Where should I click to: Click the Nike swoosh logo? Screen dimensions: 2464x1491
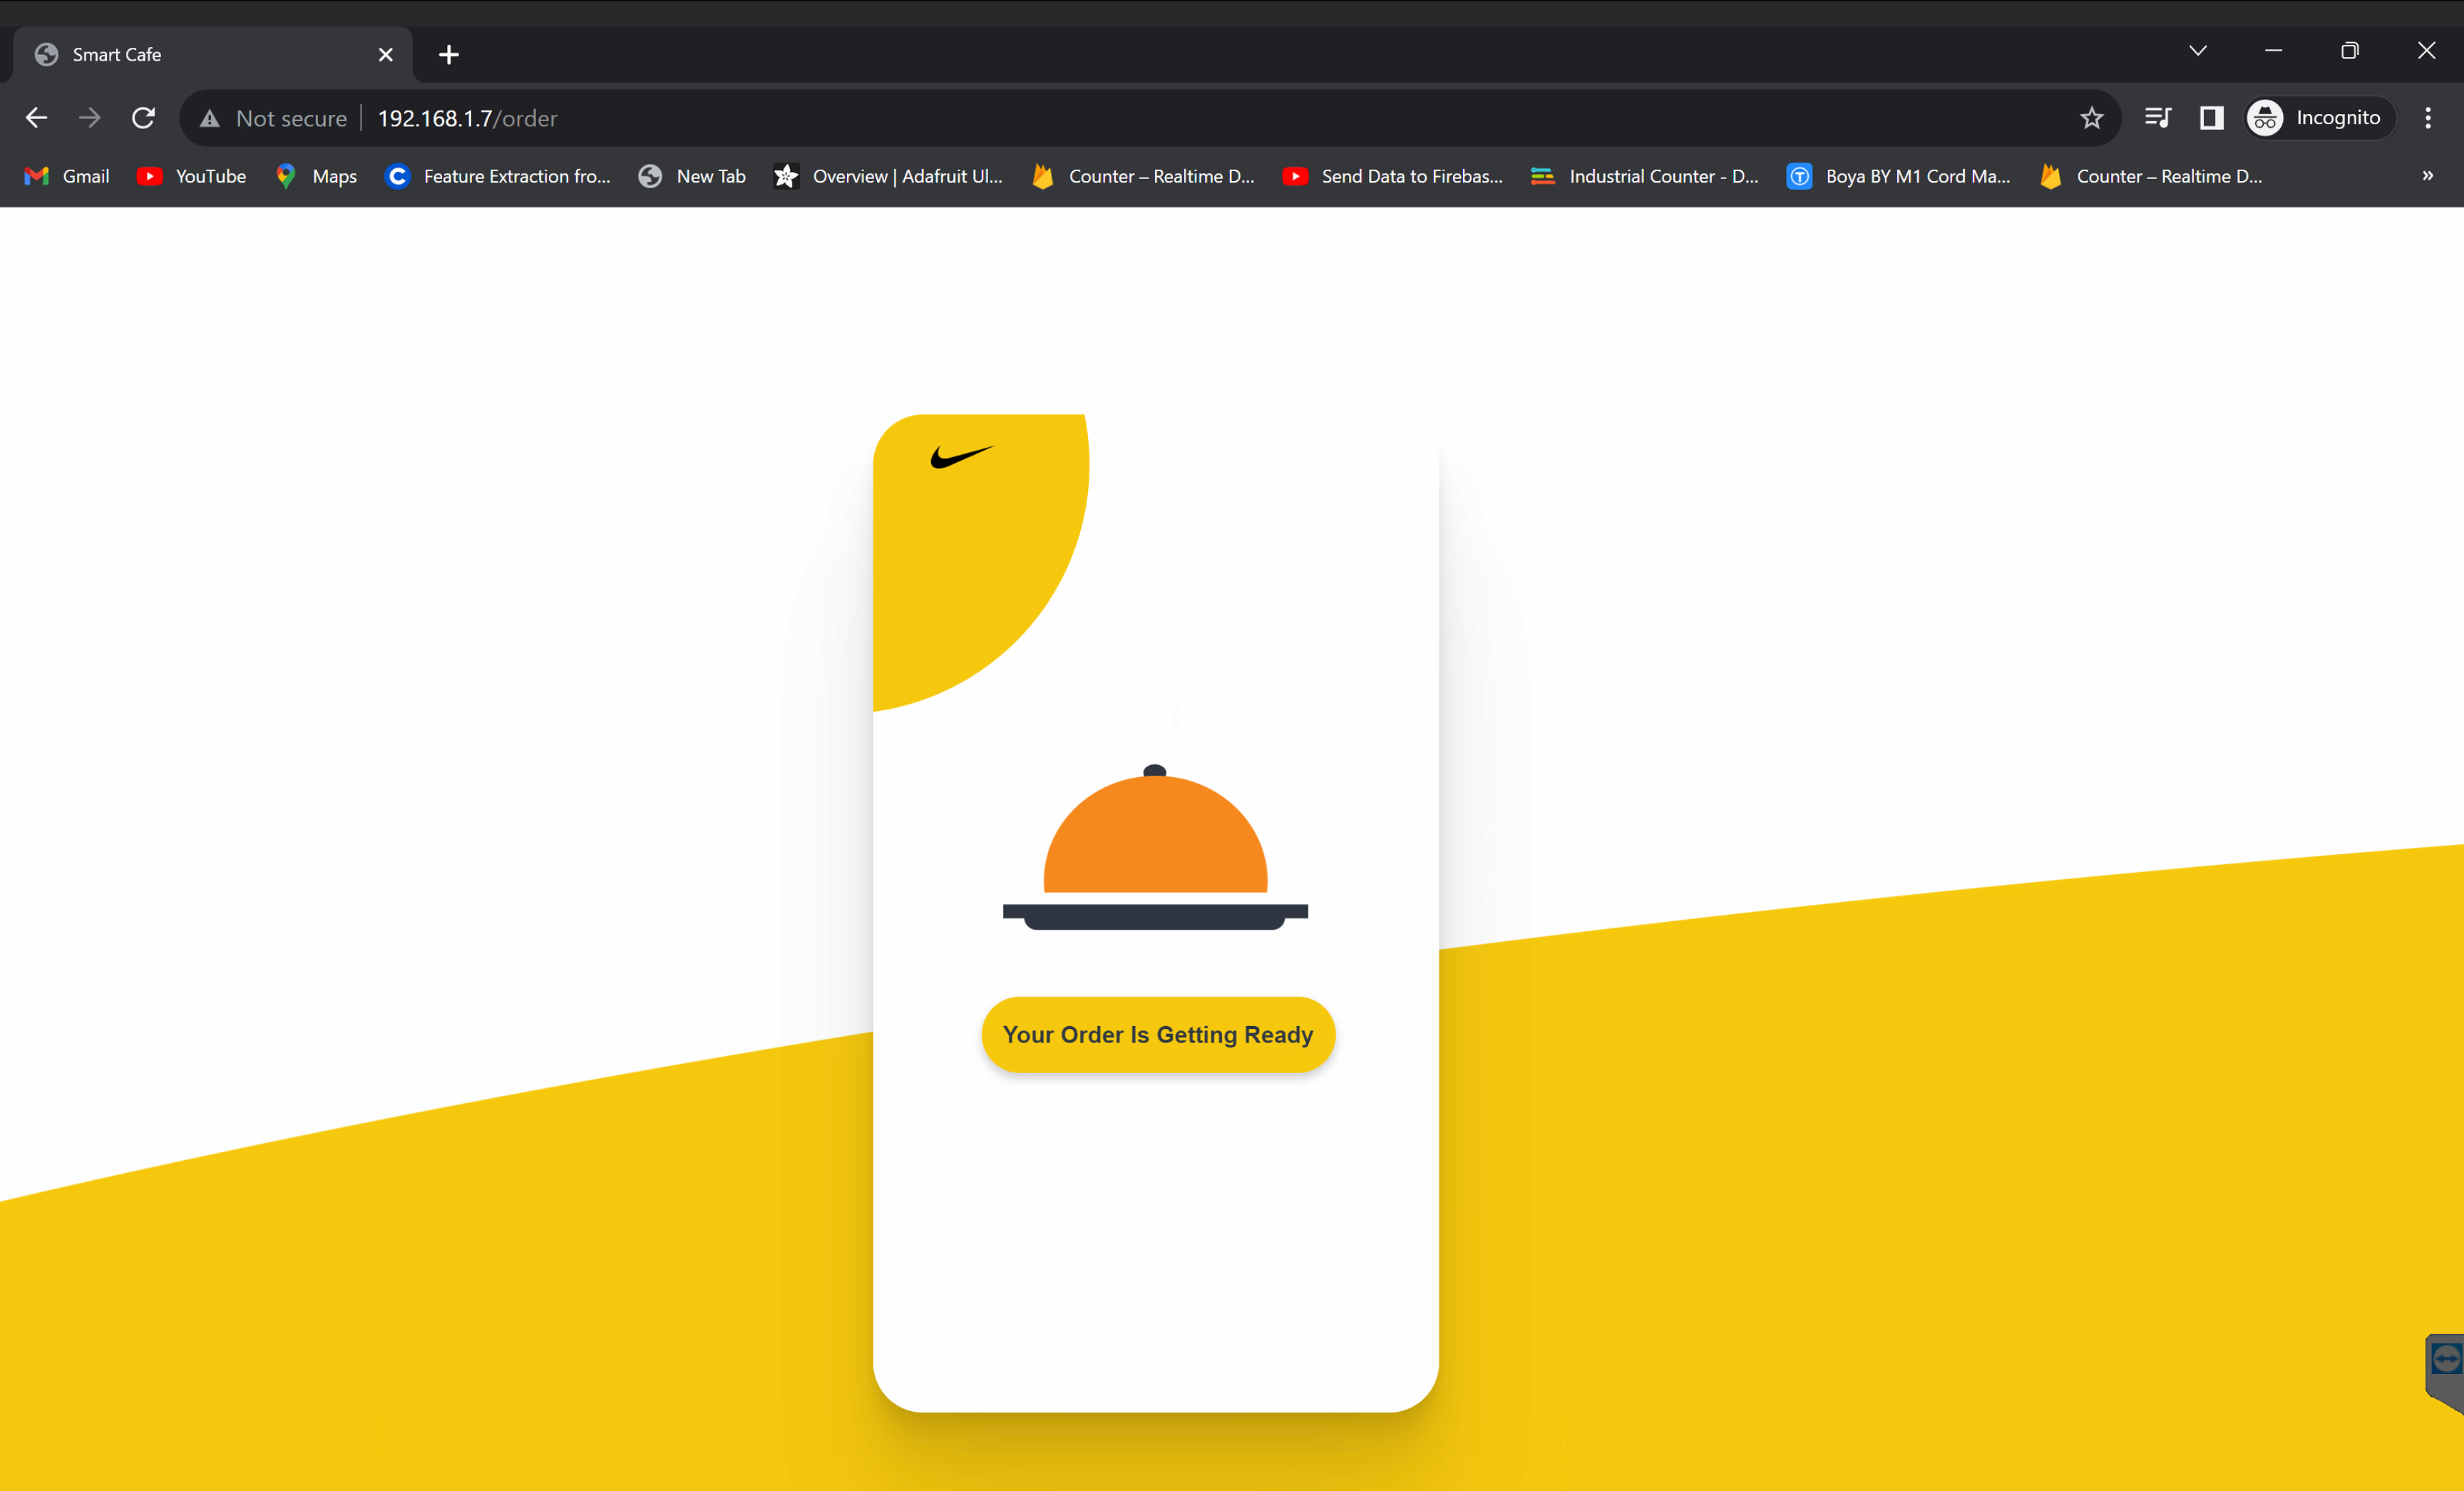[962, 457]
